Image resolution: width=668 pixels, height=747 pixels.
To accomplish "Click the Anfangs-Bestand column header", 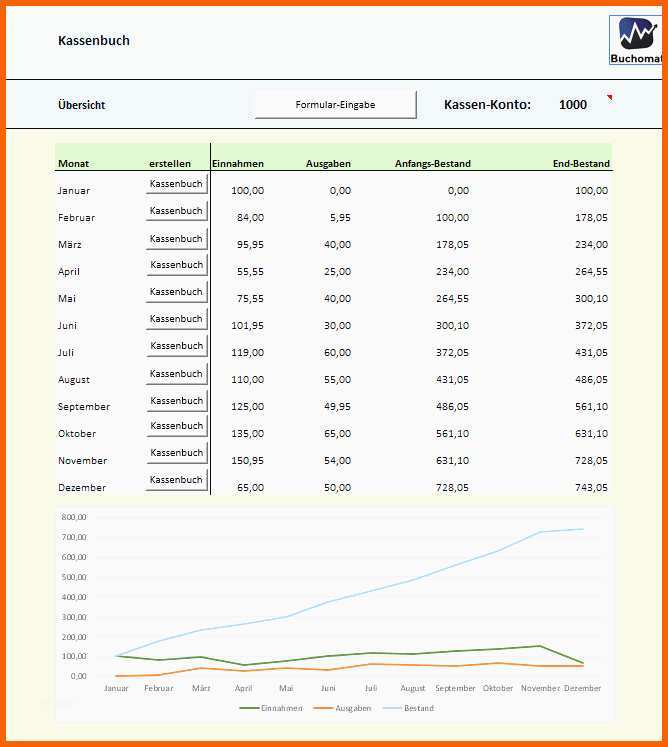I will point(432,164).
